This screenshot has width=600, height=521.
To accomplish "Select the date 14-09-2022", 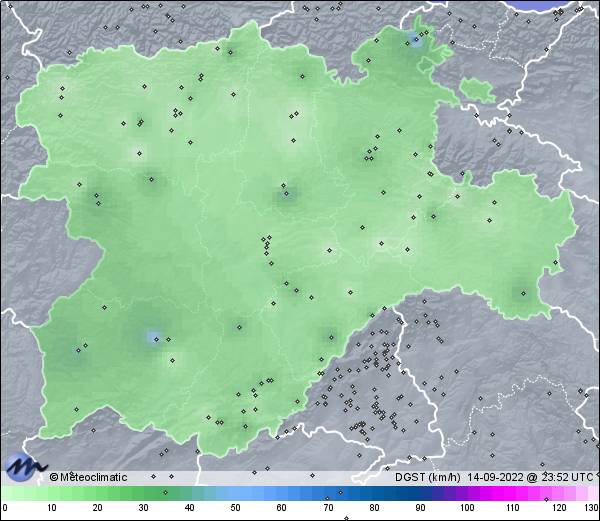I will 495,477.
